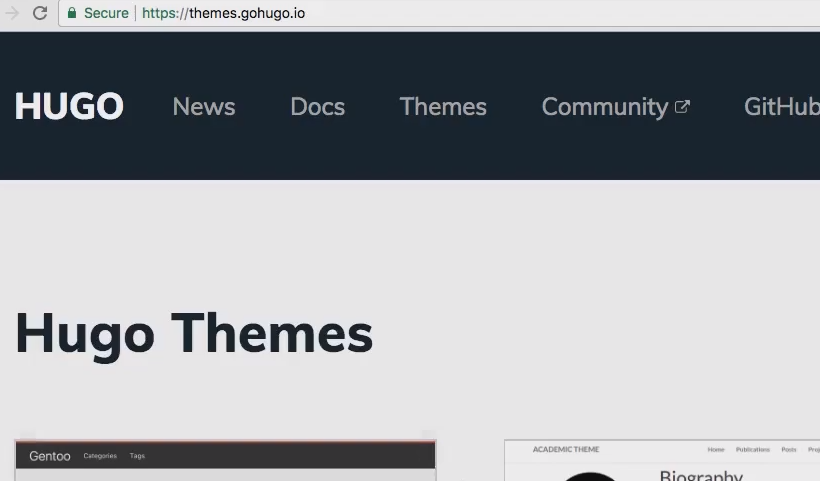Click Posts in Academic theme preview
The image size is (820, 481).
click(x=789, y=450)
